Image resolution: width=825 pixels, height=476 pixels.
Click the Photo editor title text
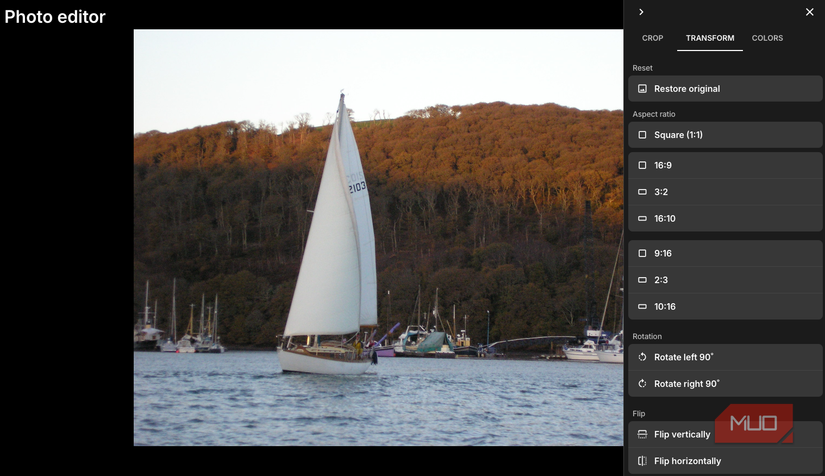coord(55,17)
